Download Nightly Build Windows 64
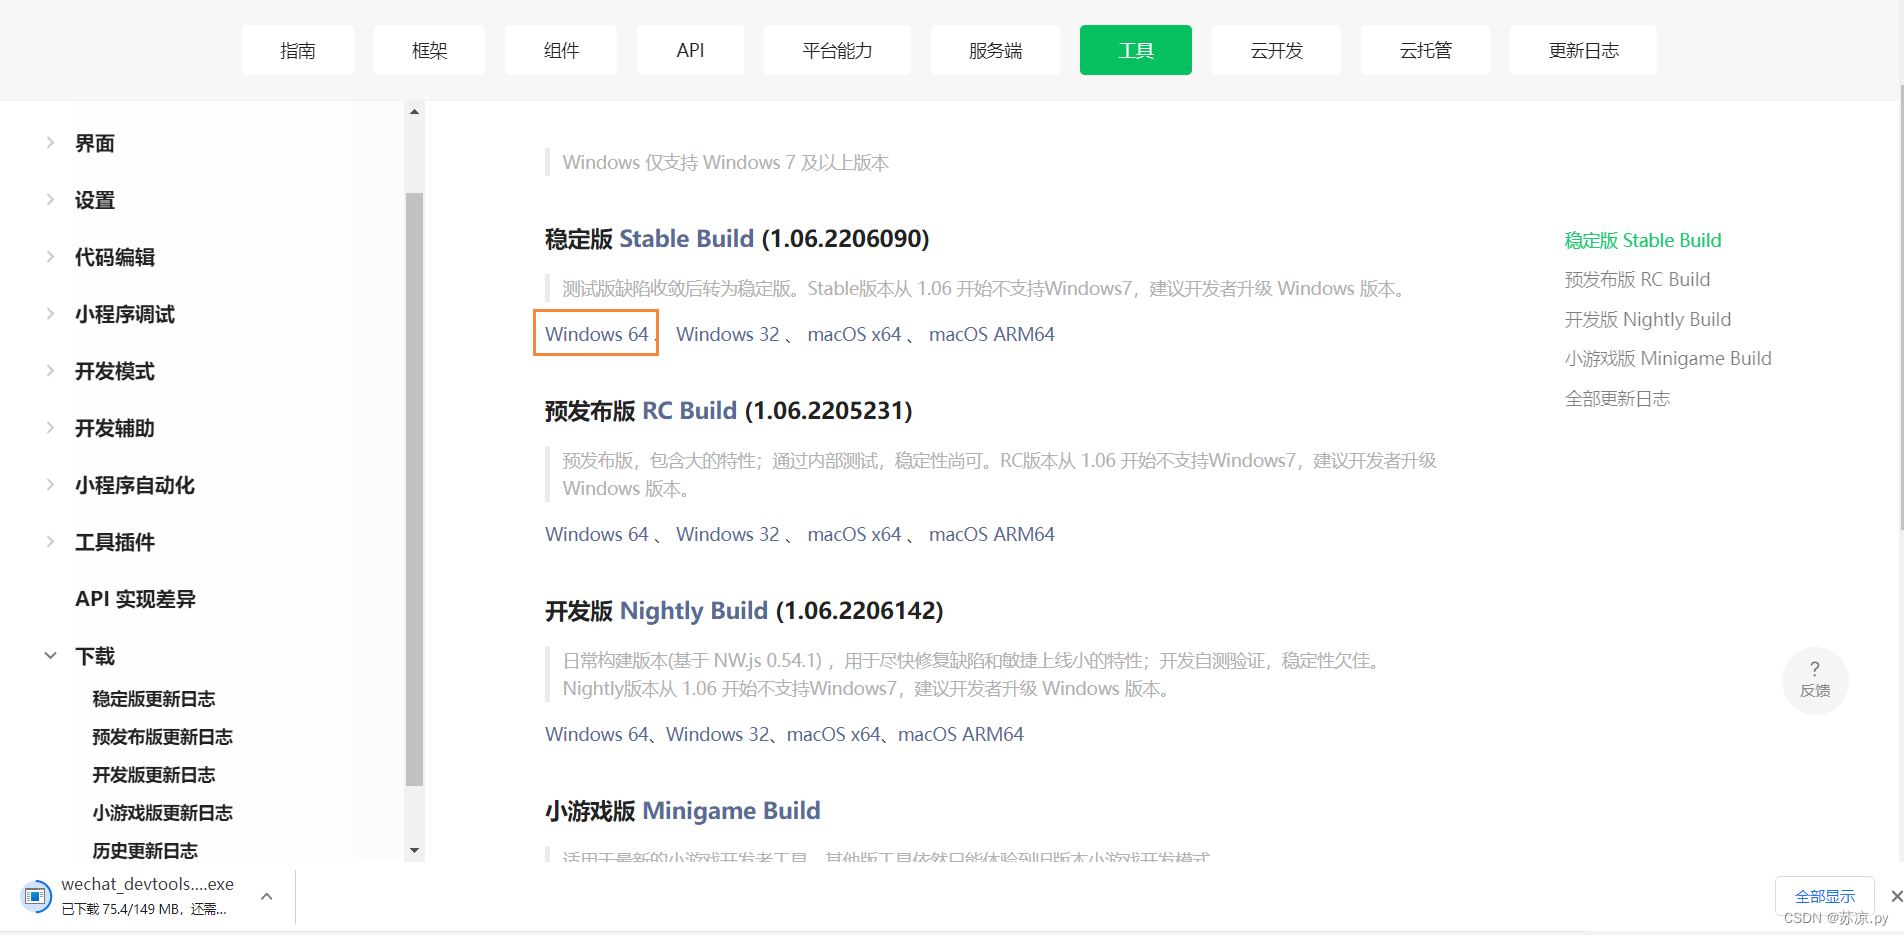Viewport: 1904px width, 935px height. (x=596, y=734)
